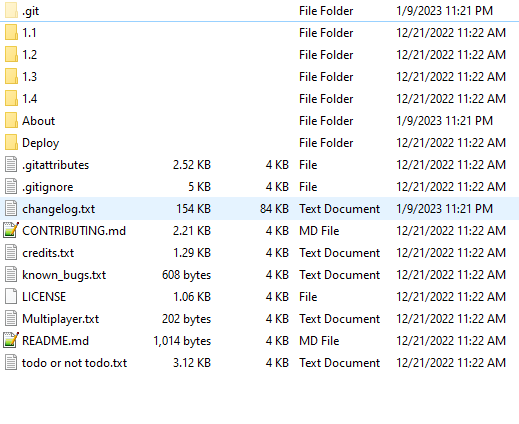Select the .git folder icon
The height and width of the screenshot is (424, 519).
11,11
